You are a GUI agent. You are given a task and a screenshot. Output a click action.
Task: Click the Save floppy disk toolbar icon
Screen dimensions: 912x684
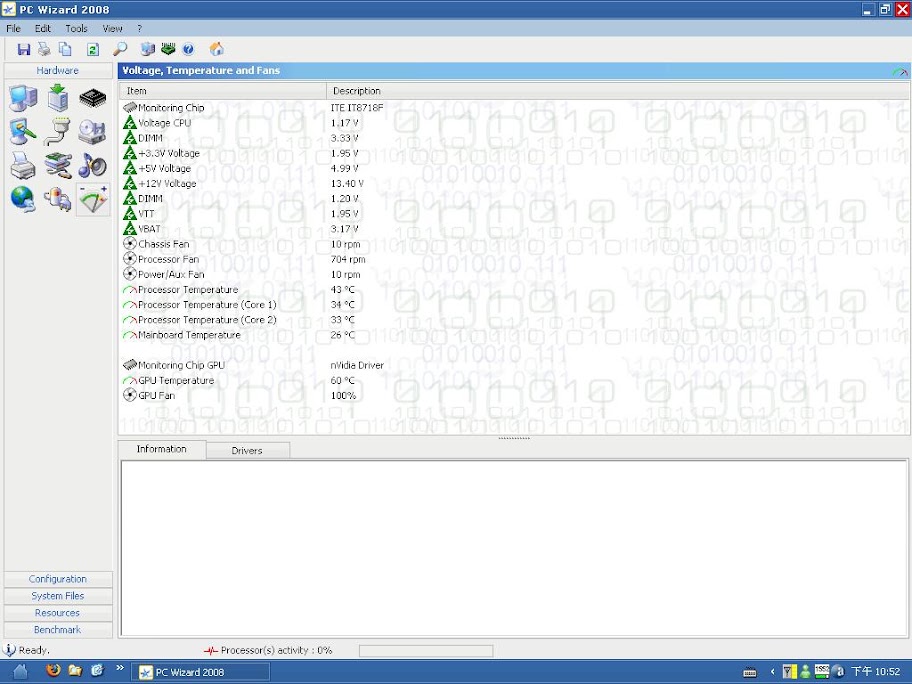pyautogui.click(x=24, y=49)
